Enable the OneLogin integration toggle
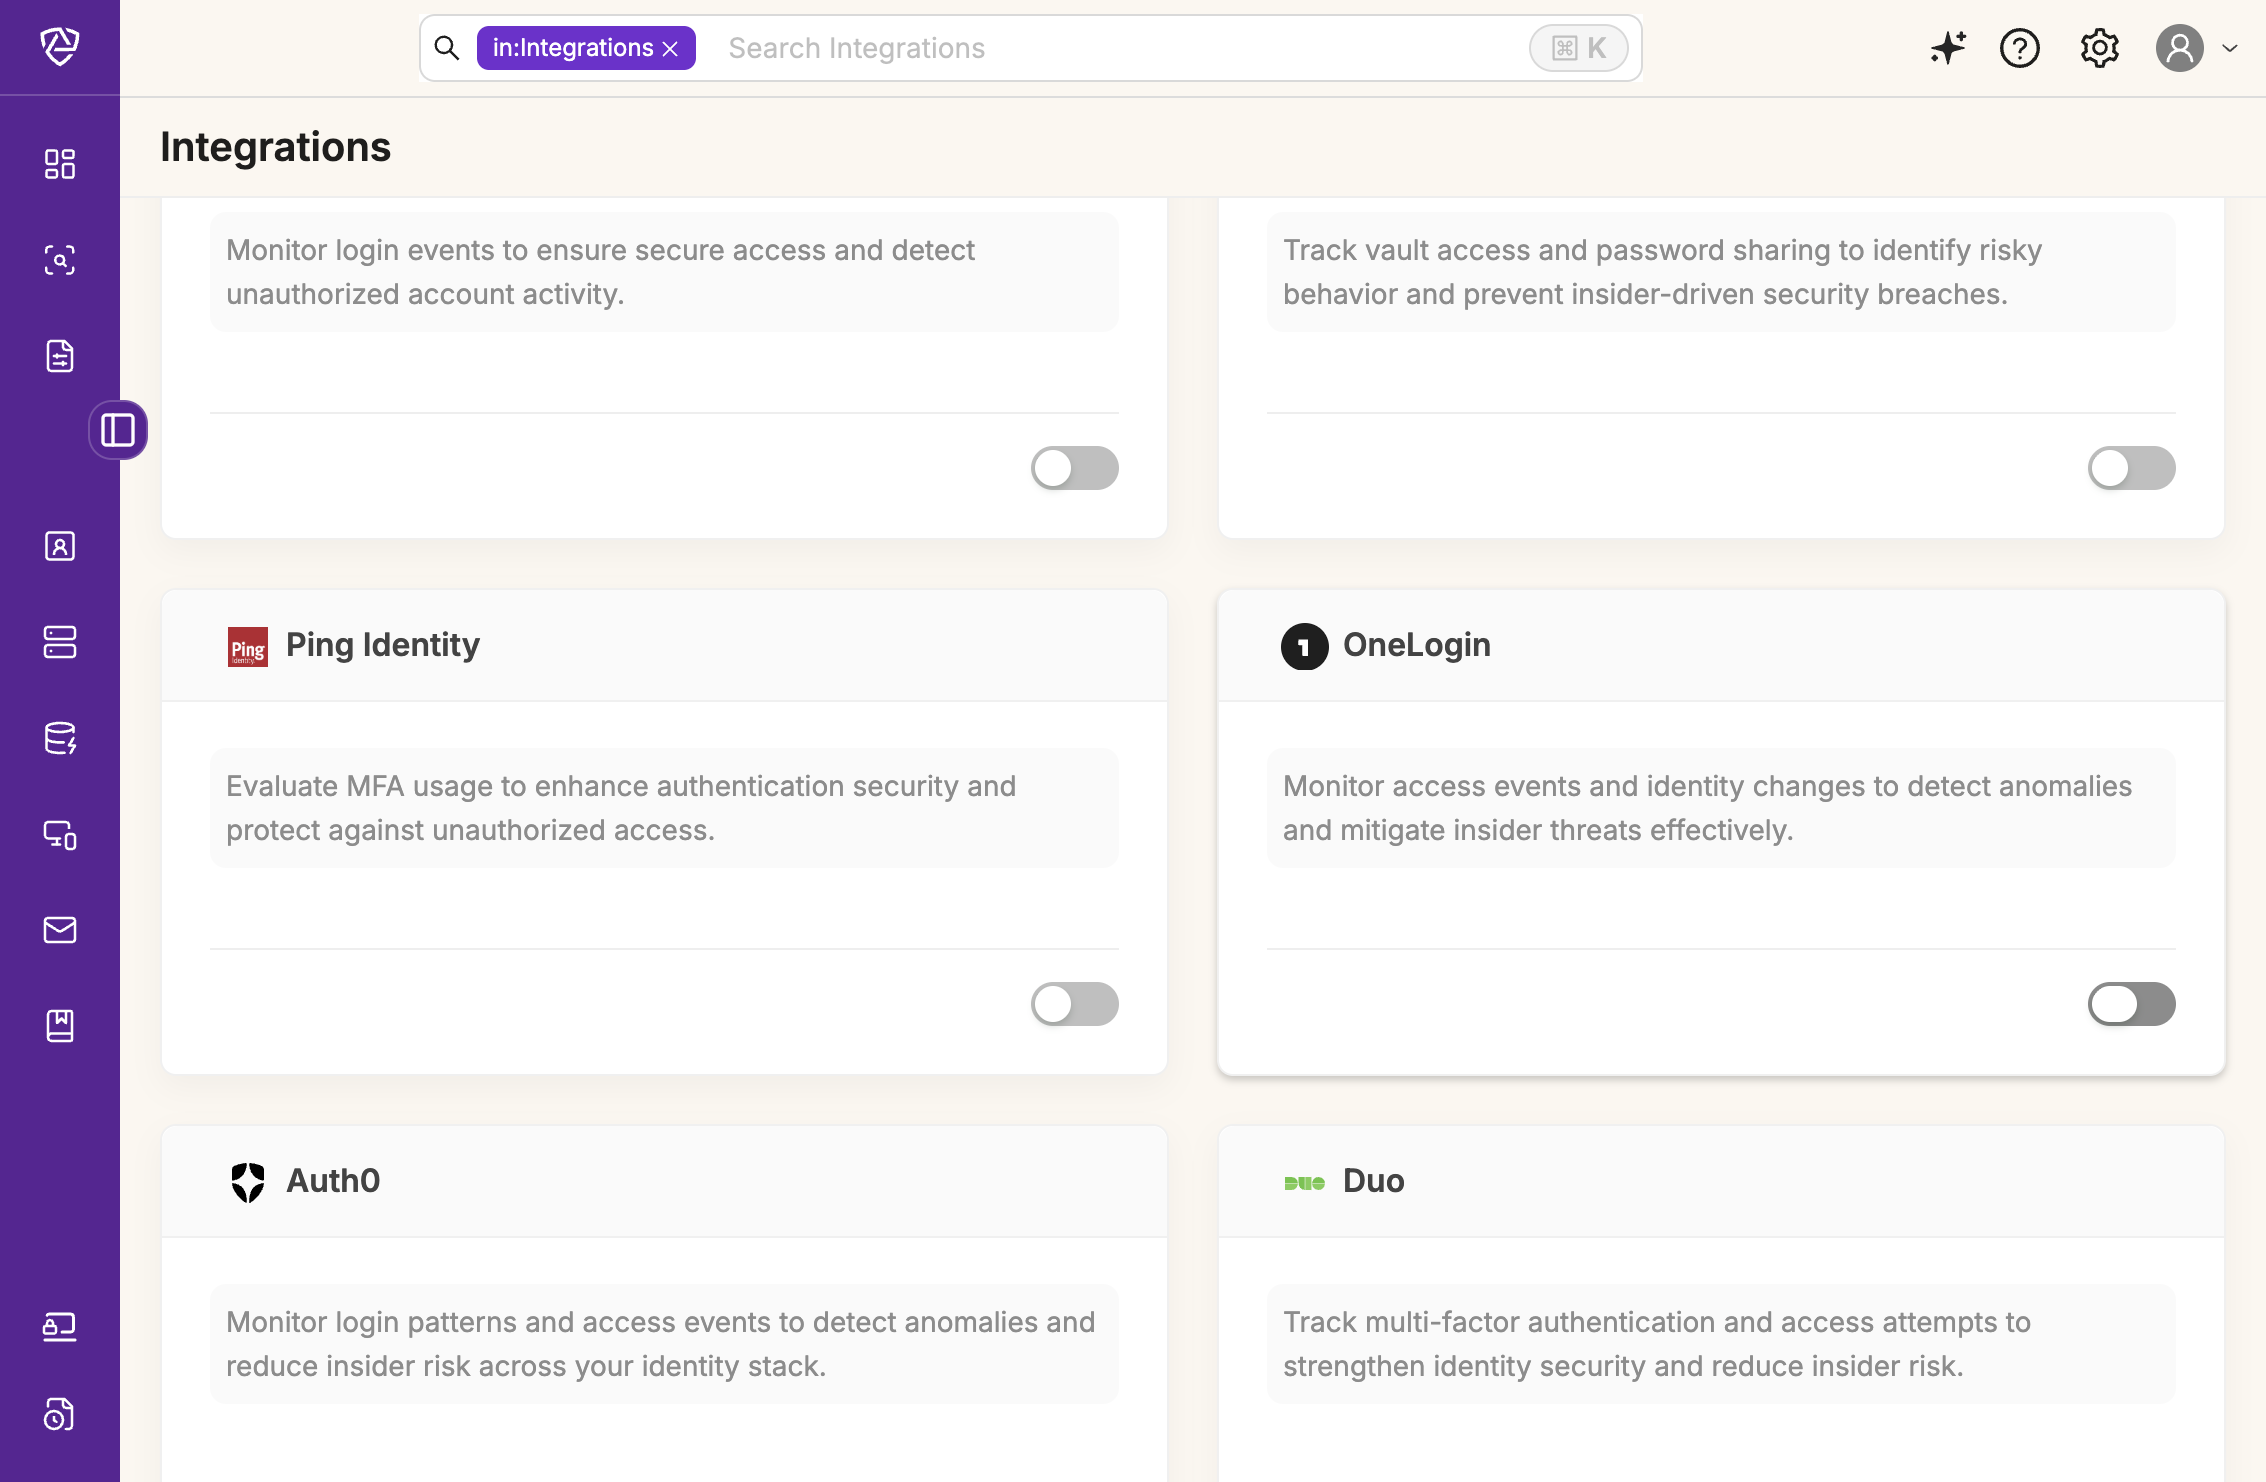The height and width of the screenshot is (1482, 2266). click(x=2131, y=1004)
